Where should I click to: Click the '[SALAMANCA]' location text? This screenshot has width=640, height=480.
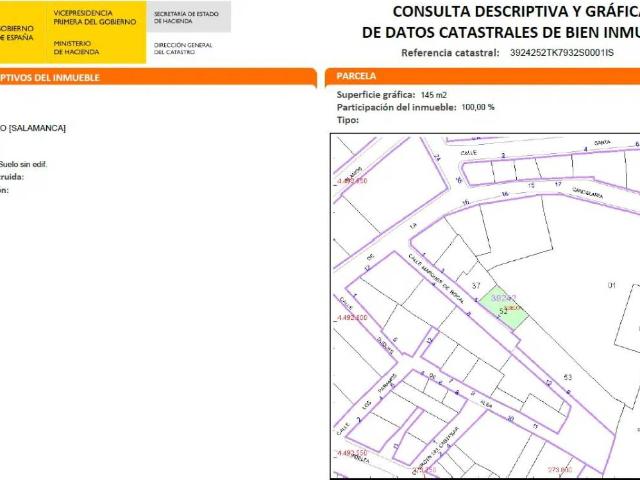(37, 128)
